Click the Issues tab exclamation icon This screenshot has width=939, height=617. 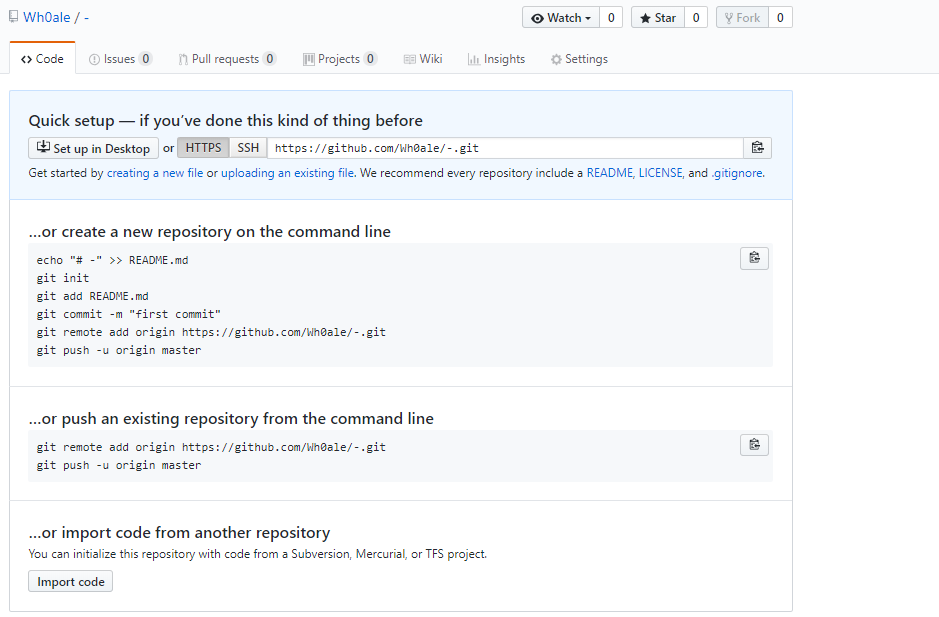94,59
